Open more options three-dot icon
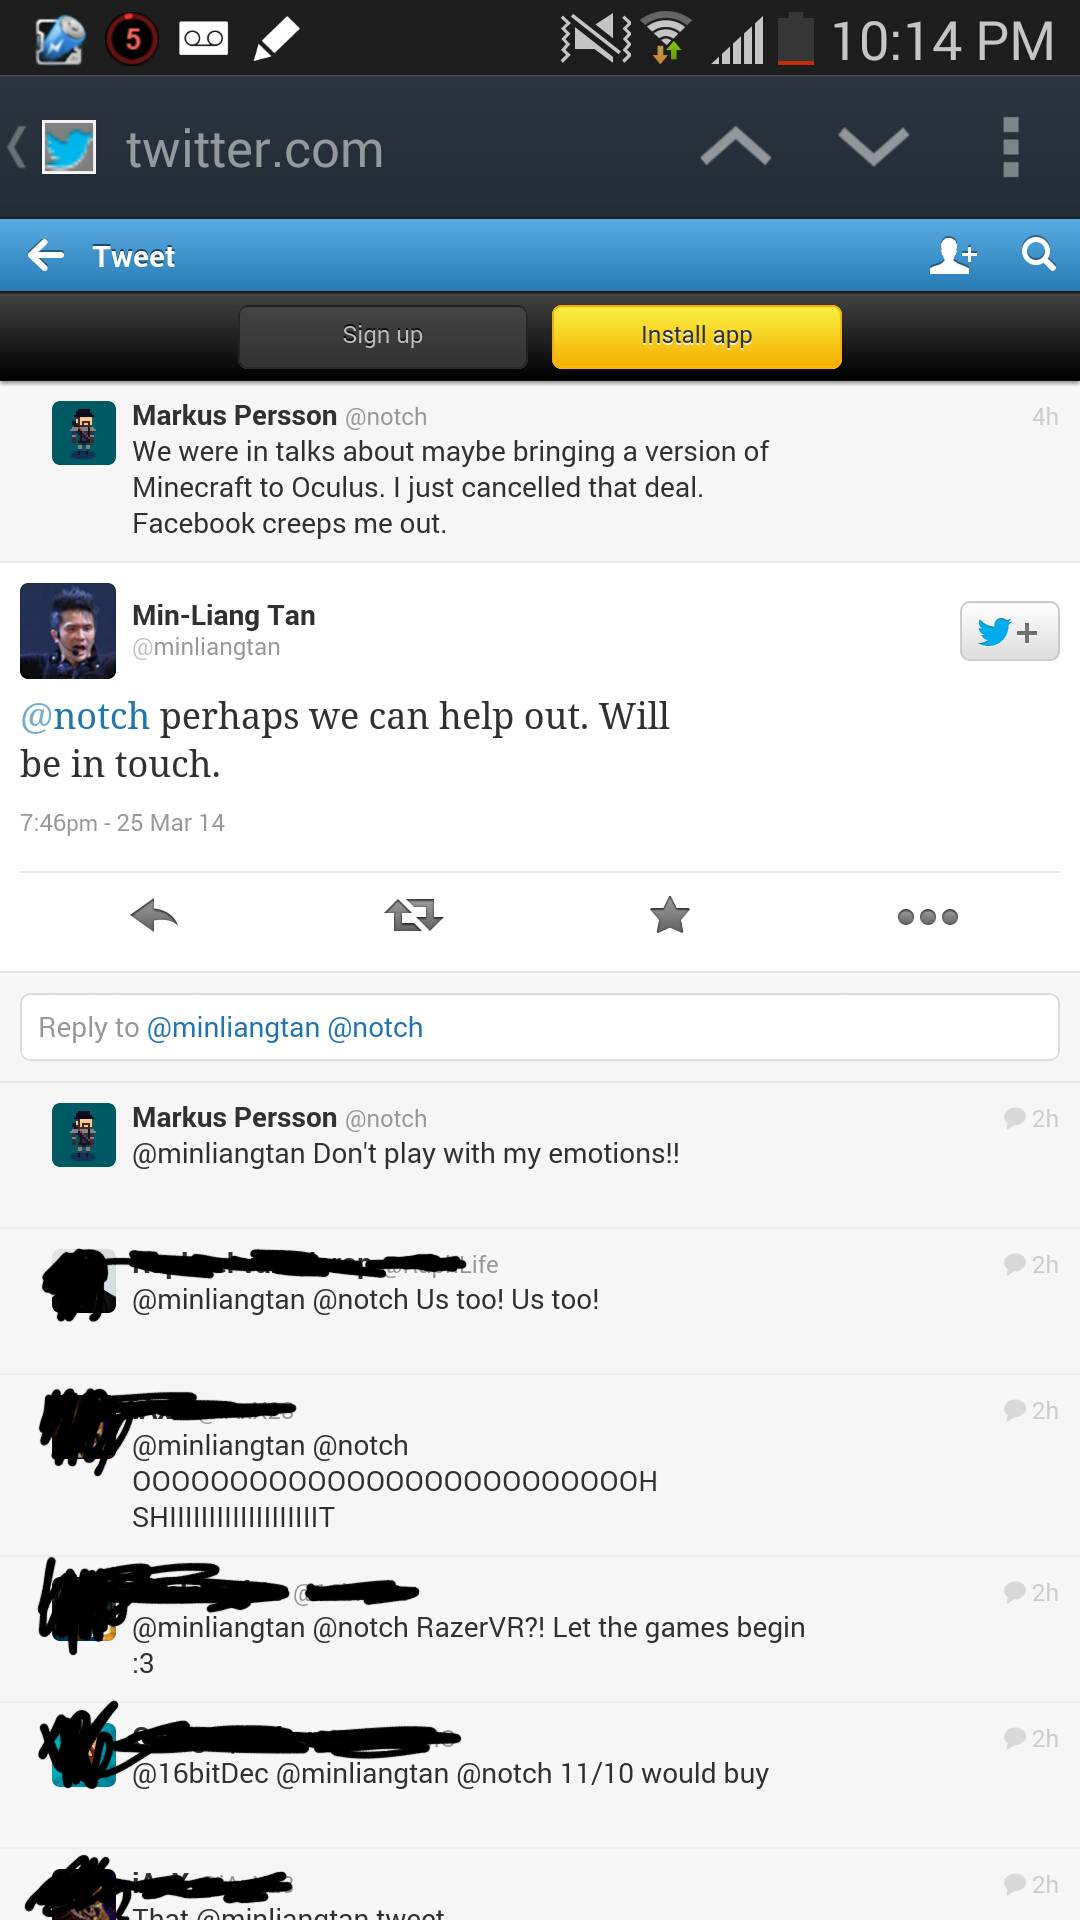Image resolution: width=1080 pixels, height=1920 pixels. tap(927, 916)
